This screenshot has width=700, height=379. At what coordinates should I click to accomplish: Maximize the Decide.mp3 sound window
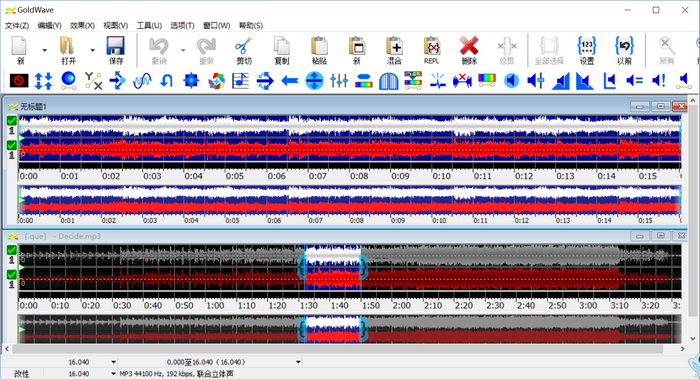tap(660, 235)
